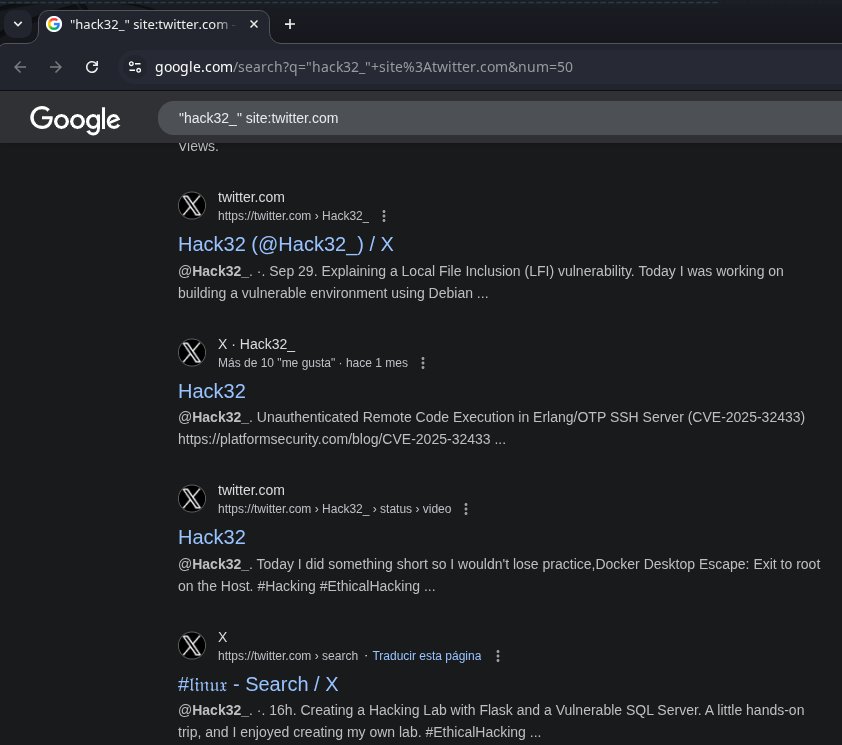This screenshot has width=842, height=745.
Task: Click X logo beside Docker Desktop Escape result
Action: pyautogui.click(x=192, y=498)
